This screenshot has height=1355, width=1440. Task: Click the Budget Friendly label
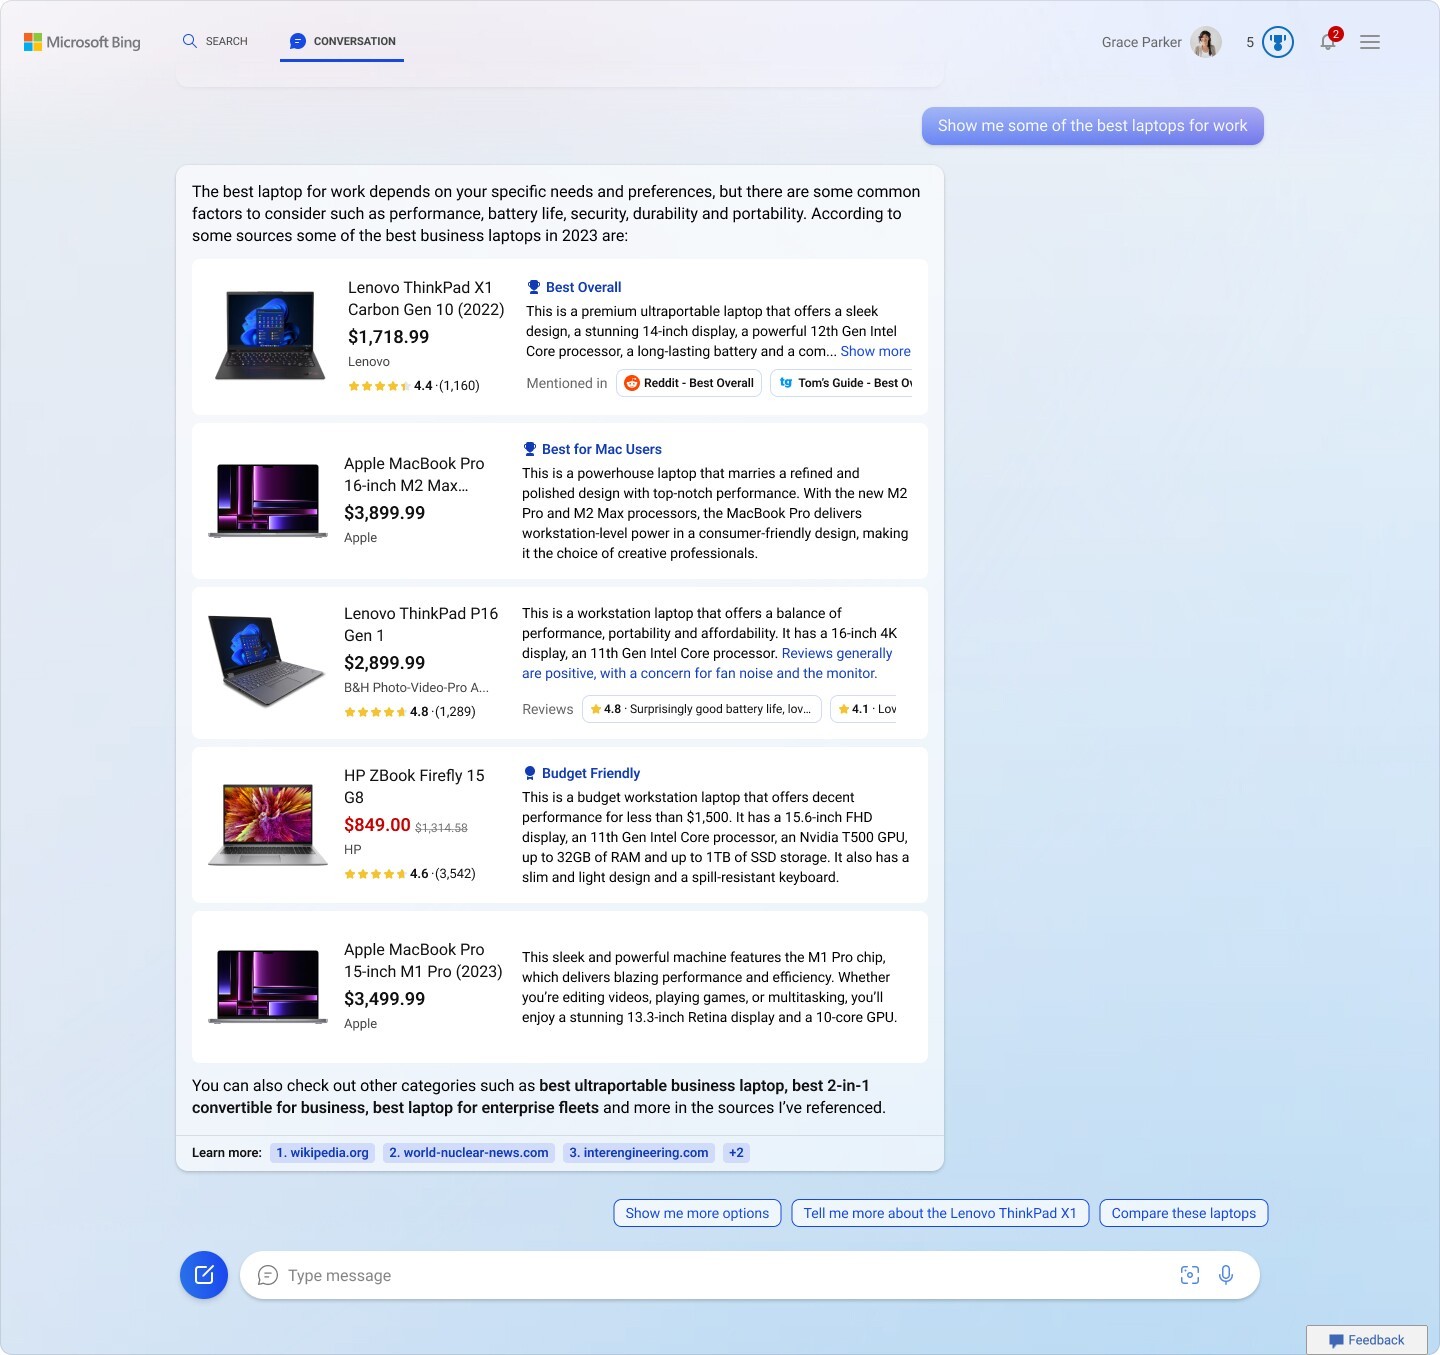(x=591, y=773)
